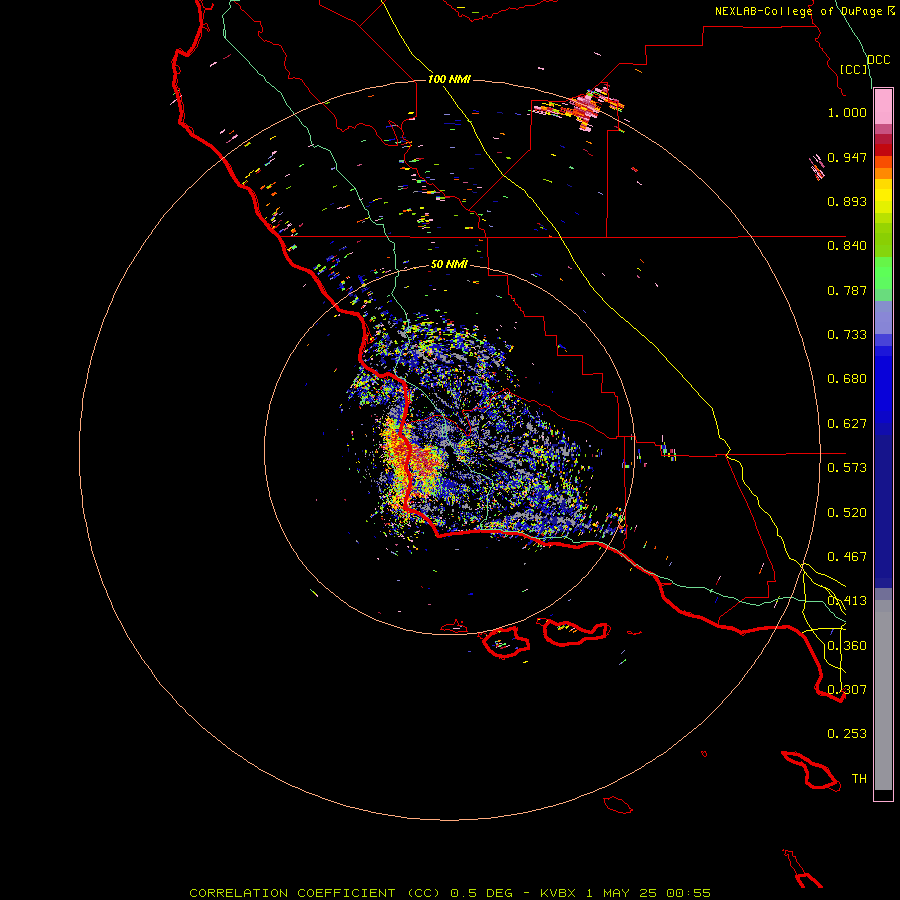Select the 0.947 scale value
This screenshot has width=900, height=900.
pyautogui.click(x=847, y=157)
